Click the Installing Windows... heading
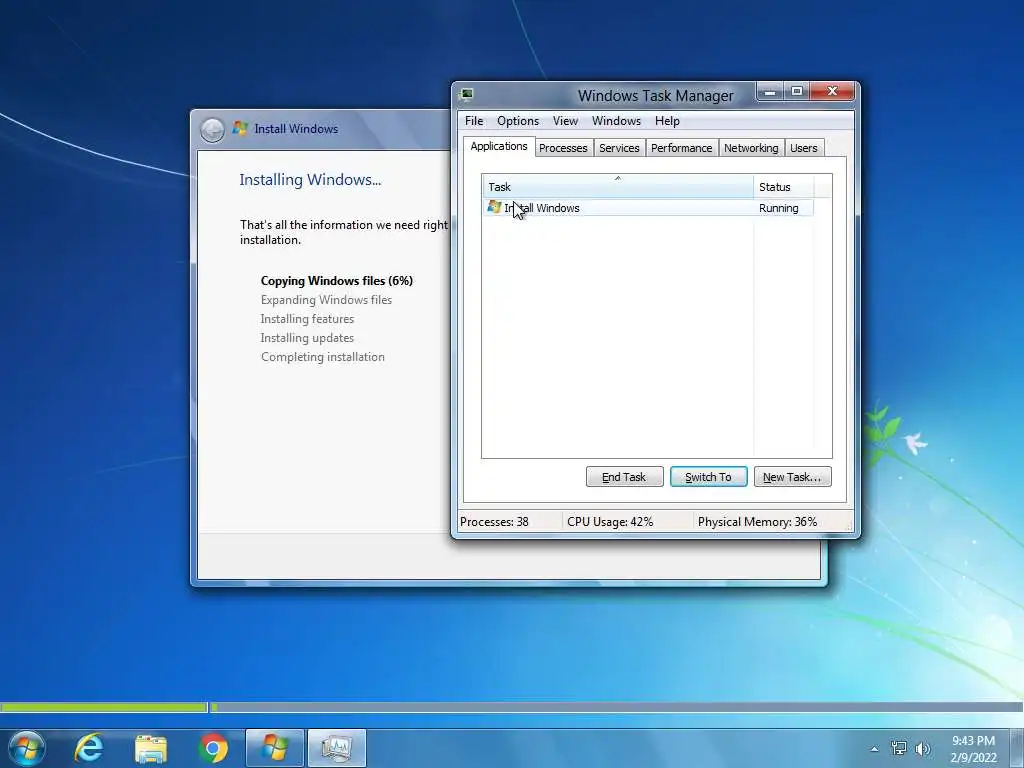 click(310, 180)
